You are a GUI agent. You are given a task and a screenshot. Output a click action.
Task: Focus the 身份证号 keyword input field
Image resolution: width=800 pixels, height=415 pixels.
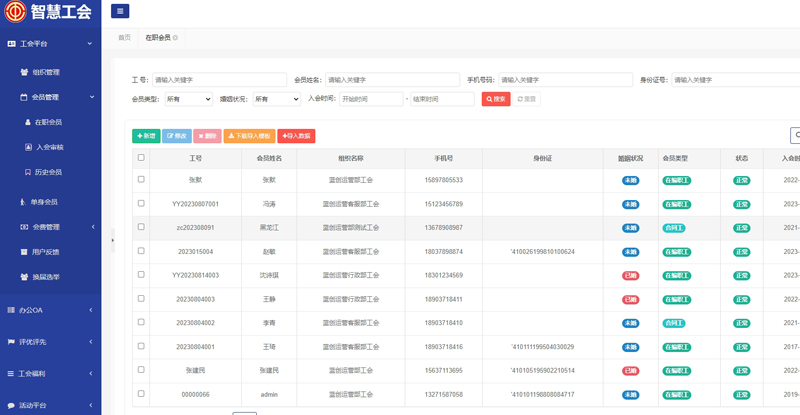(x=736, y=80)
